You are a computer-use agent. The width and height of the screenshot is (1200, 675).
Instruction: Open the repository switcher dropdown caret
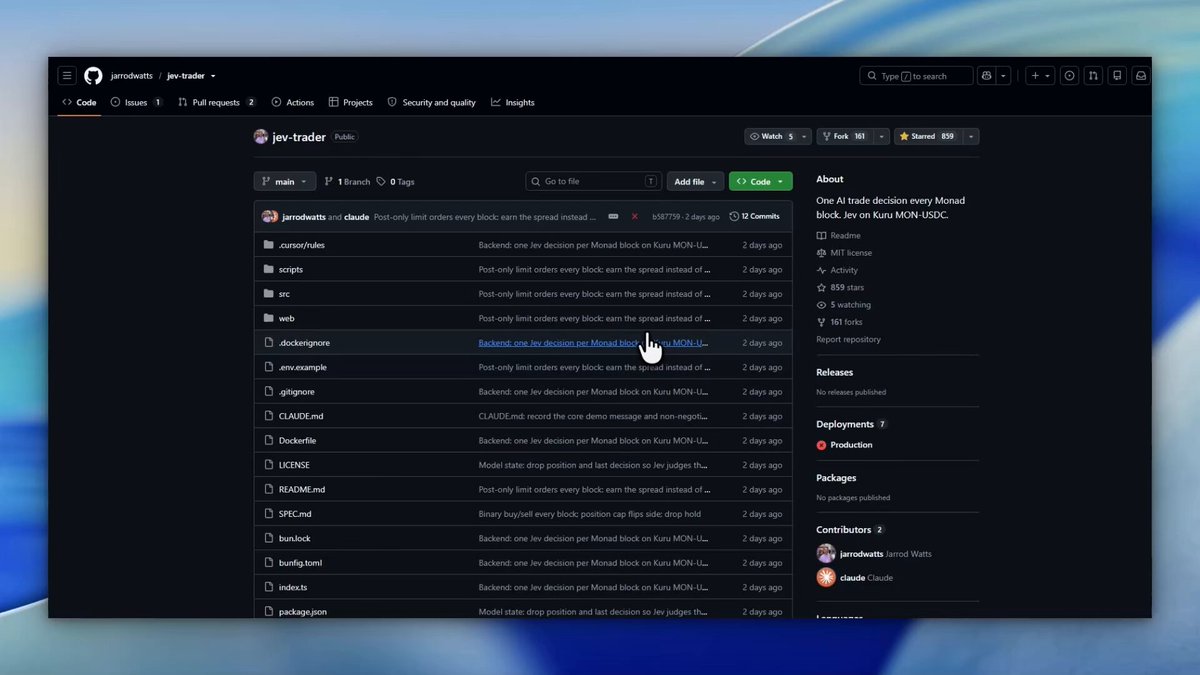click(x=213, y=76)
